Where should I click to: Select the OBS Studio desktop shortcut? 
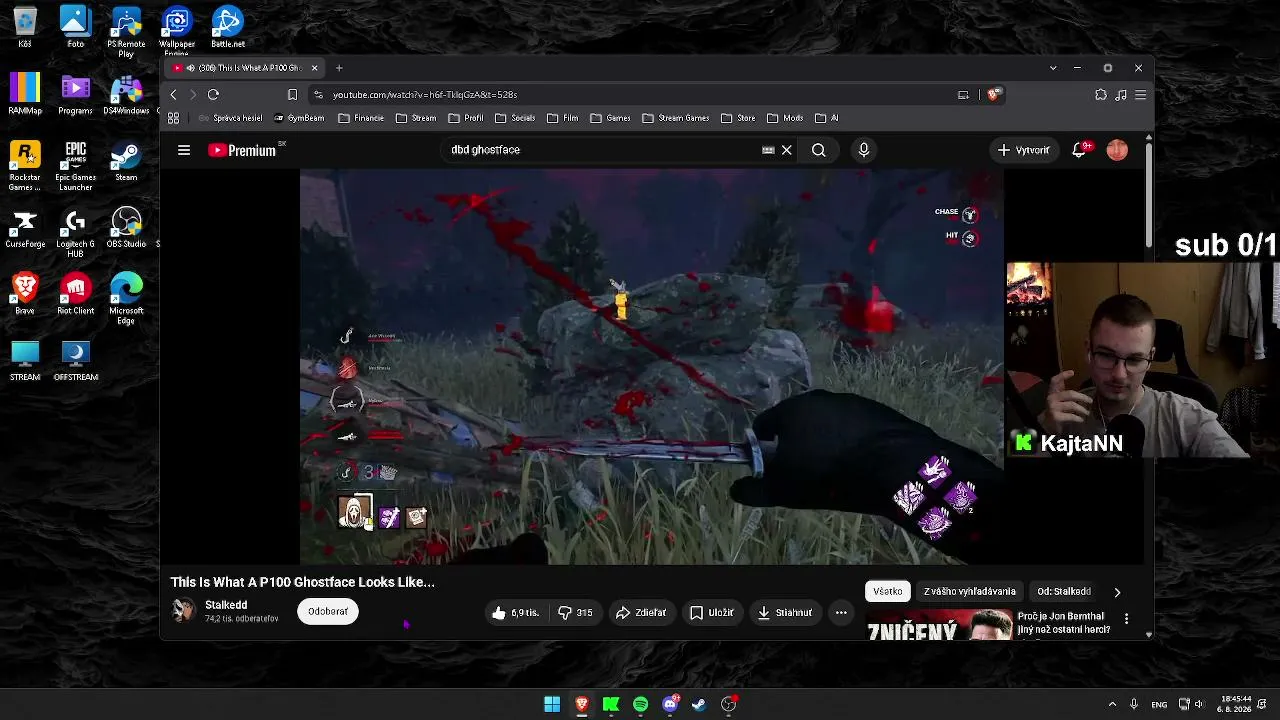pyautogui.click(x=126, y=228)
